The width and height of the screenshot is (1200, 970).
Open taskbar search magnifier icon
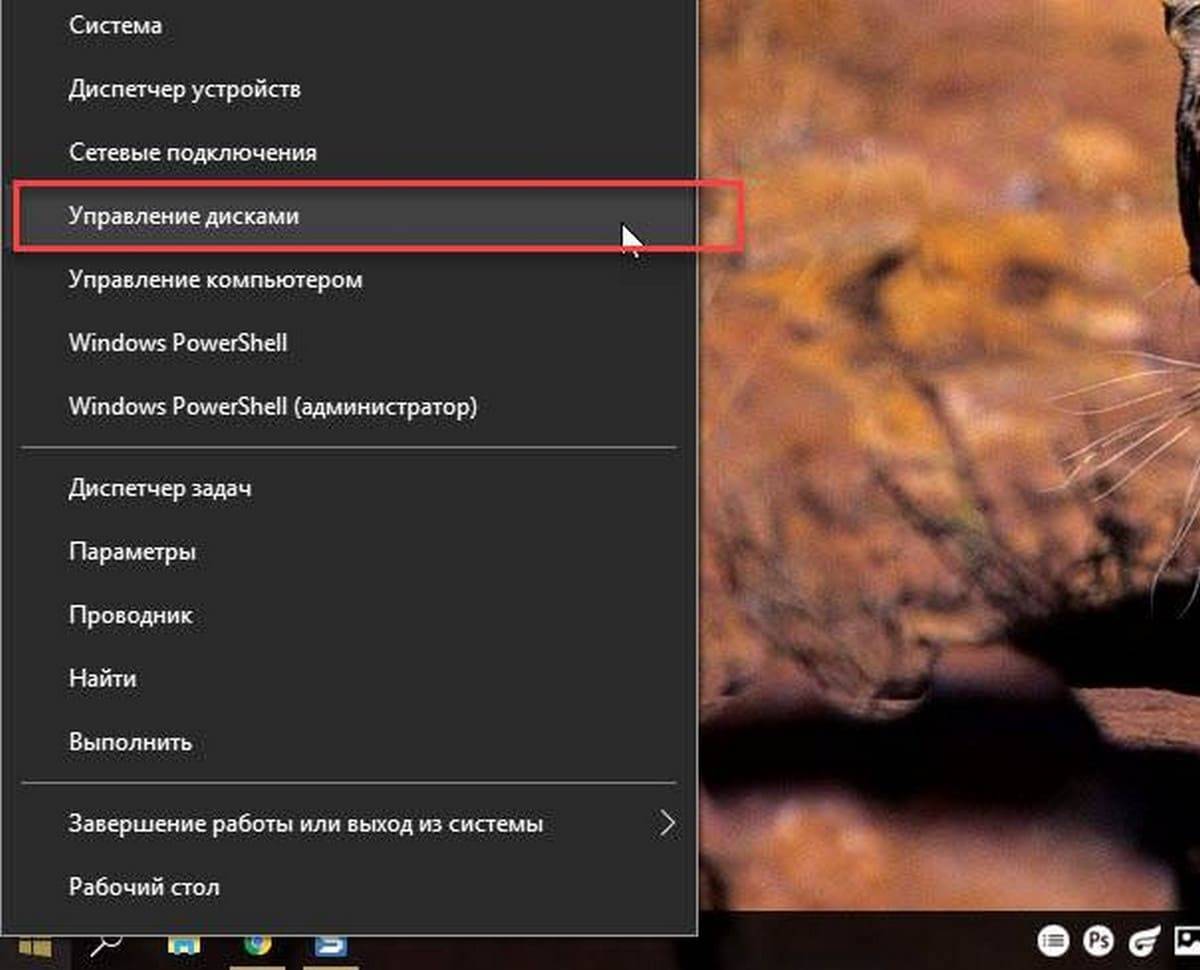(x=107, y=948)
